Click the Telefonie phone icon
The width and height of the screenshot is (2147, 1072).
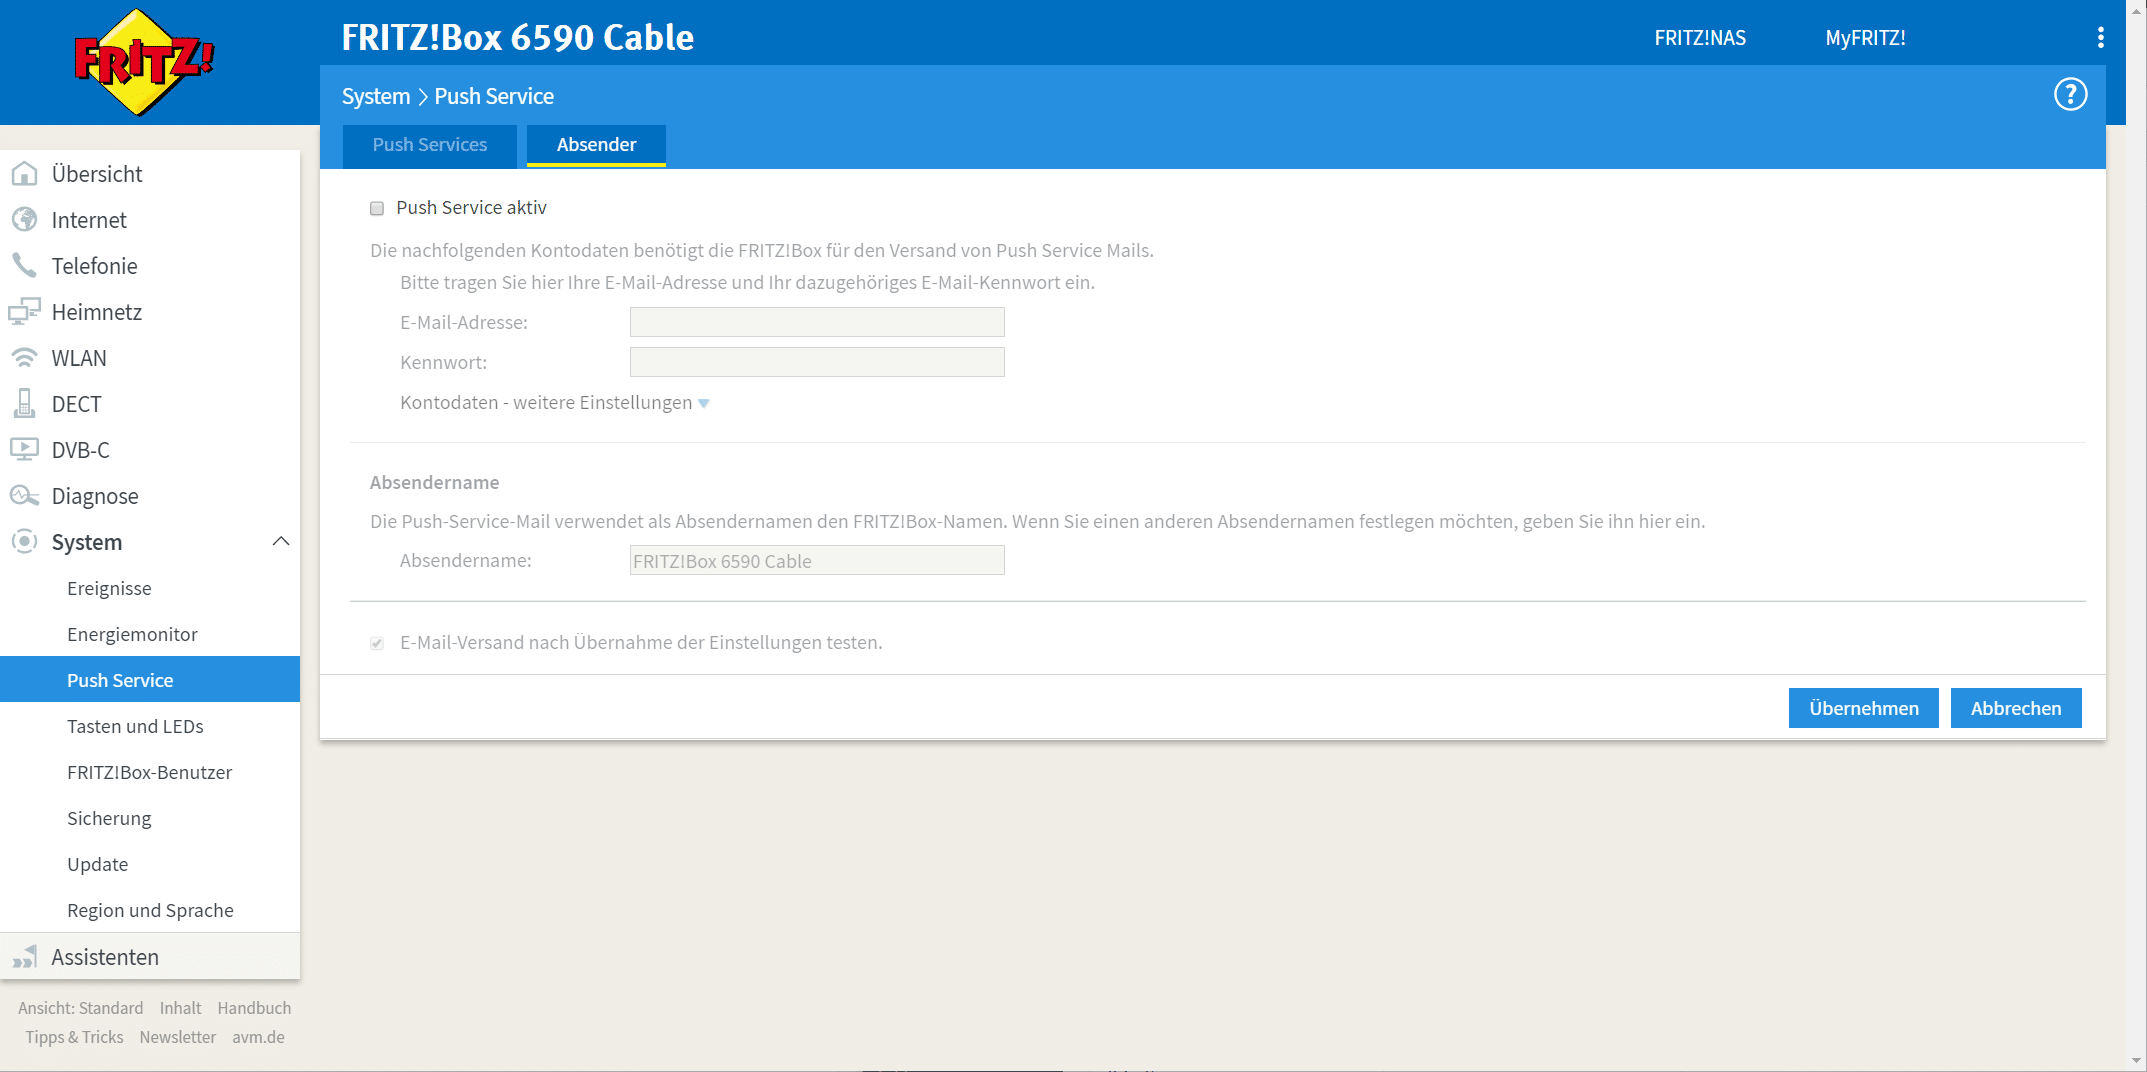point(24,266)
